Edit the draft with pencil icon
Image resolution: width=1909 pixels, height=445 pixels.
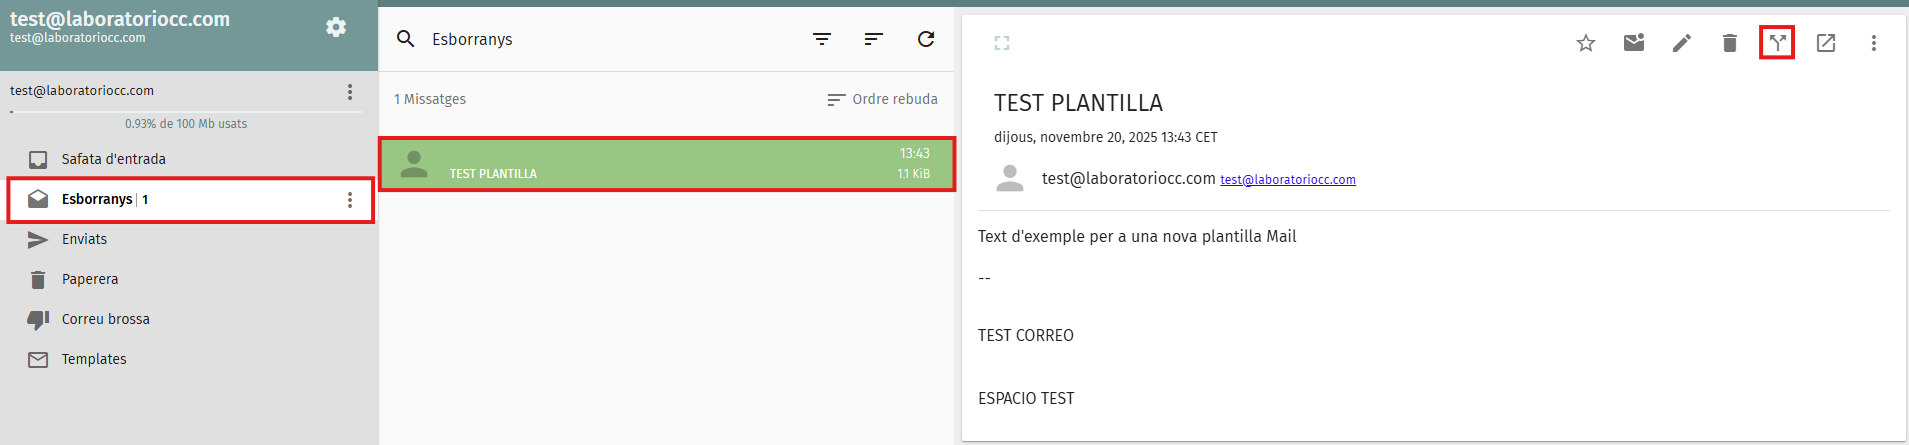[x=1682, y=43]
